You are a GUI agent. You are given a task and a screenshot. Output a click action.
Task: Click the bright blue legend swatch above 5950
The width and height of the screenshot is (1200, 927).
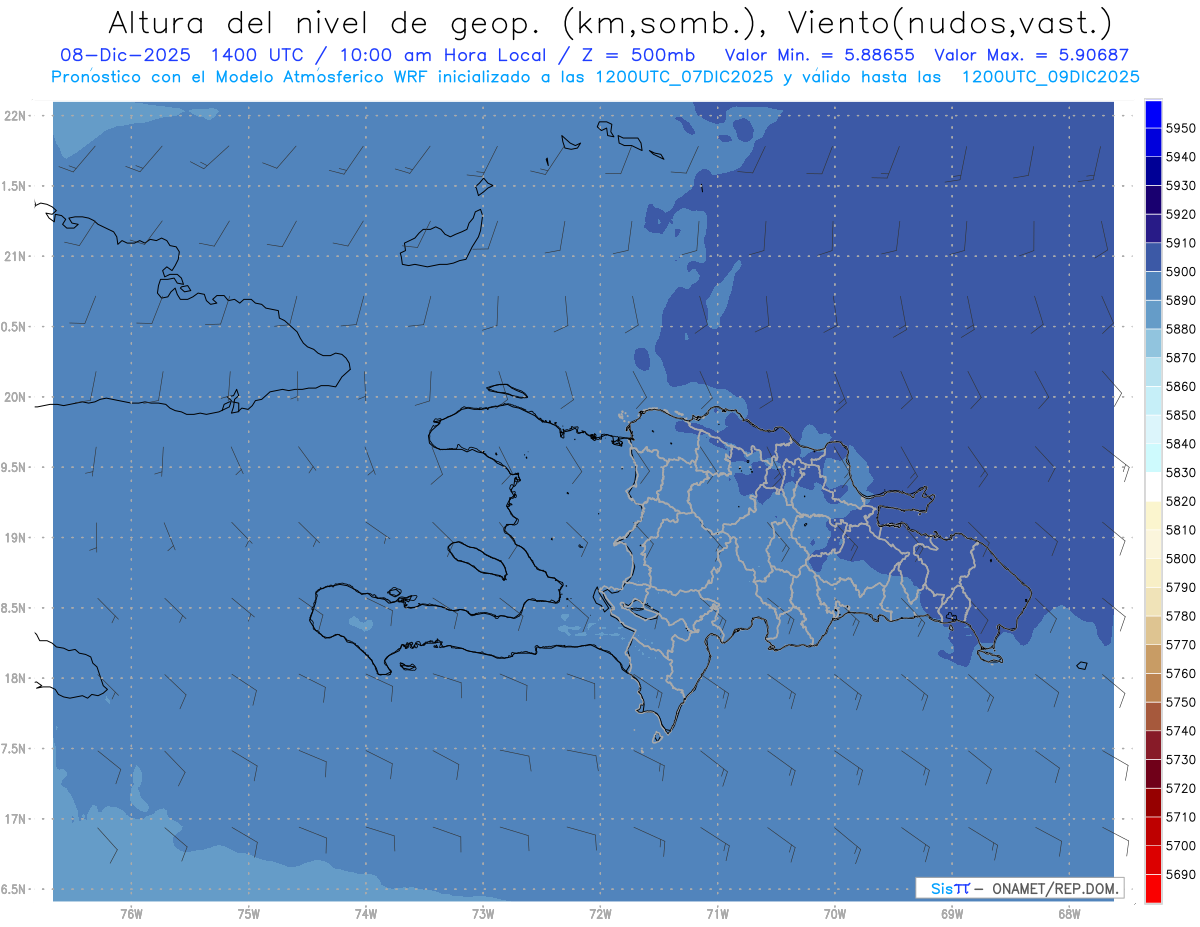click(x=1153, y=114)
